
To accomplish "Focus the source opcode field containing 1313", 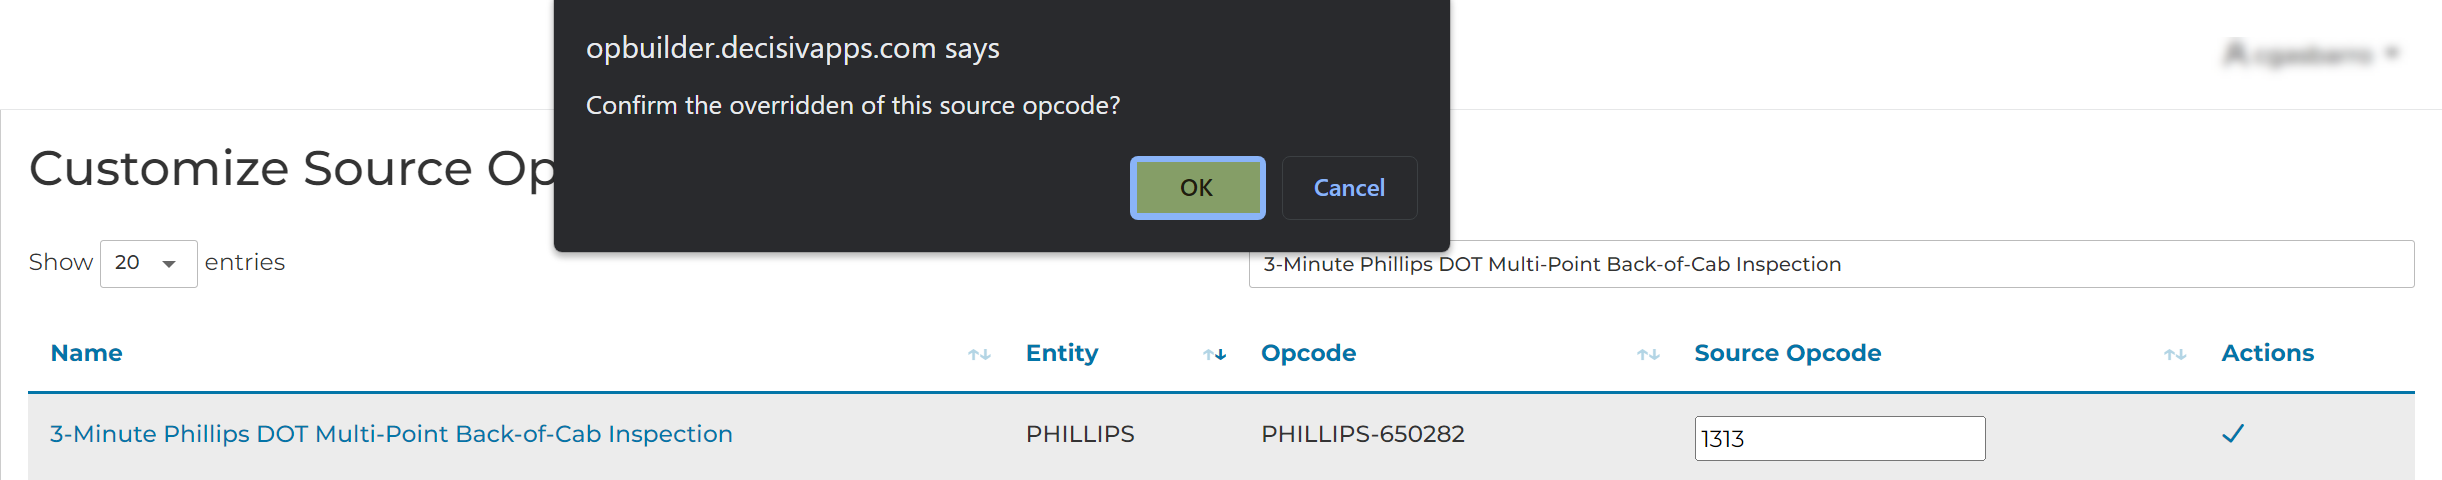I will (x=1839, y=438).
